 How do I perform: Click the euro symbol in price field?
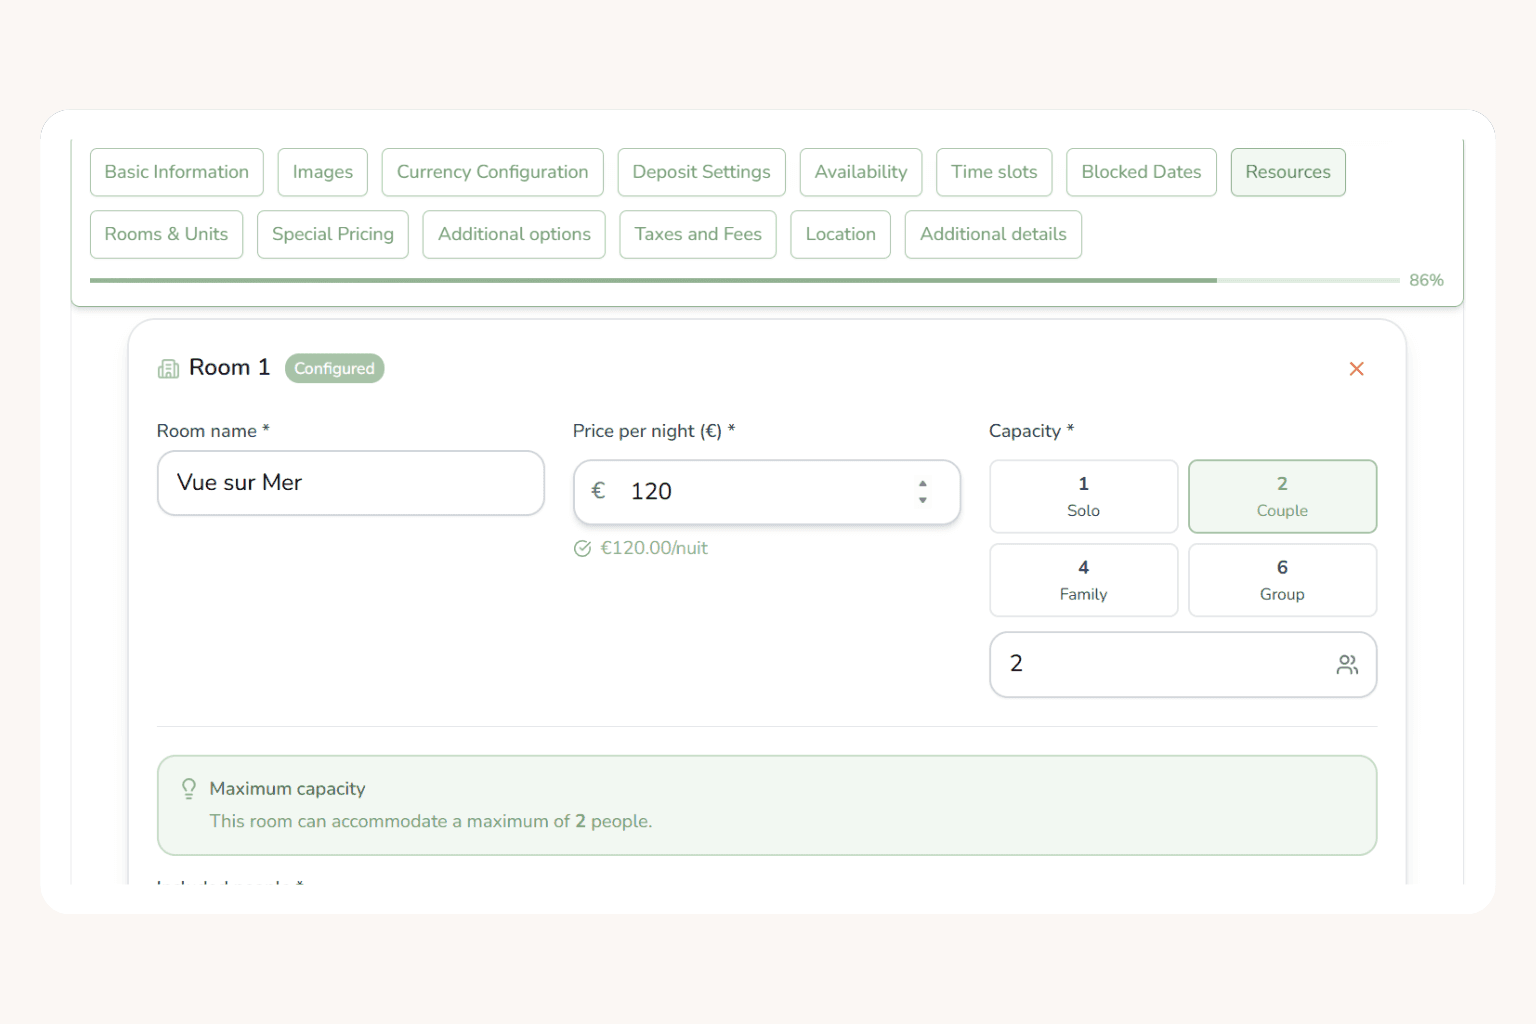tap(598, 491)
